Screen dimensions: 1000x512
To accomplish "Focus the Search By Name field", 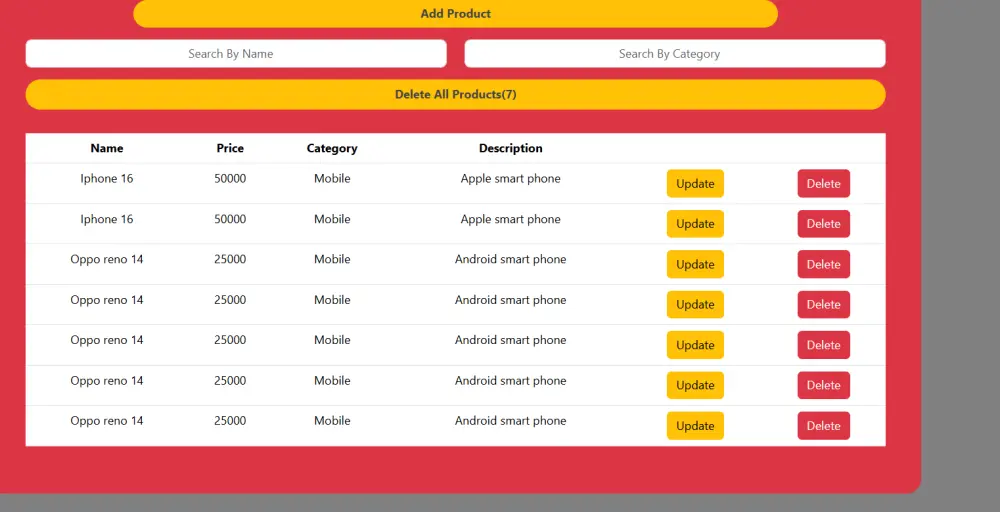I will [235, 54].
